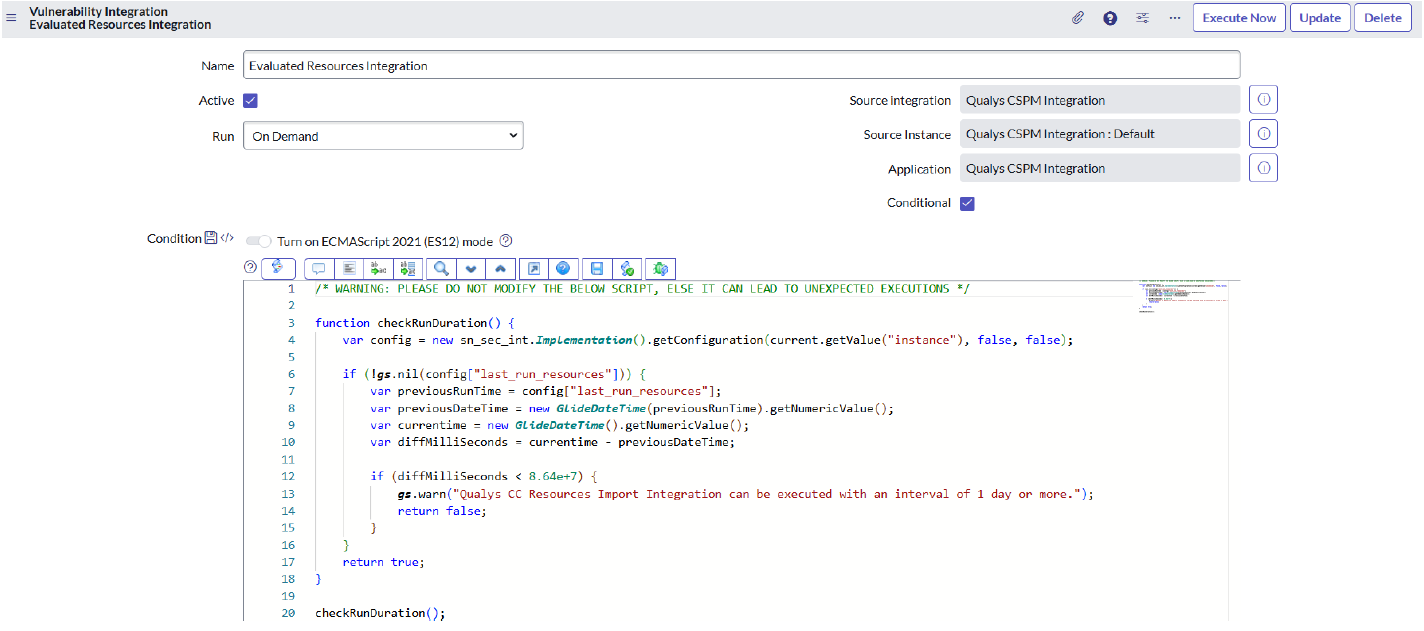The height and width of the screenshot is (631, 1424).
Task: Click the script debugger bug icon
Action: point(660,268)
